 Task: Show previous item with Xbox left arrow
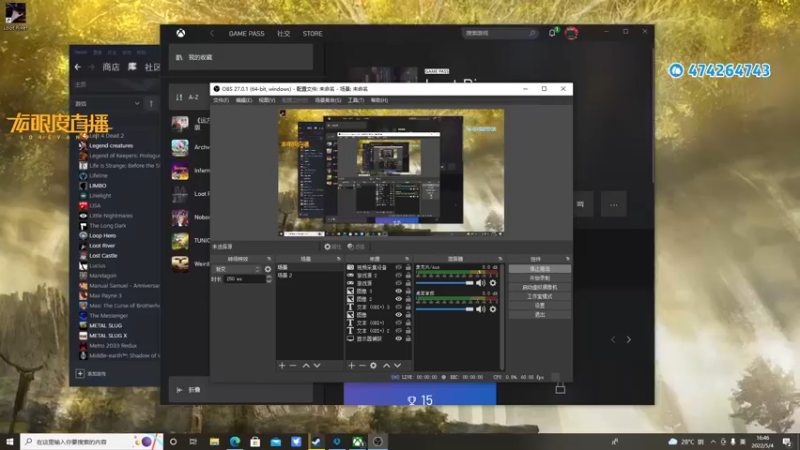(x=613, y=339)
